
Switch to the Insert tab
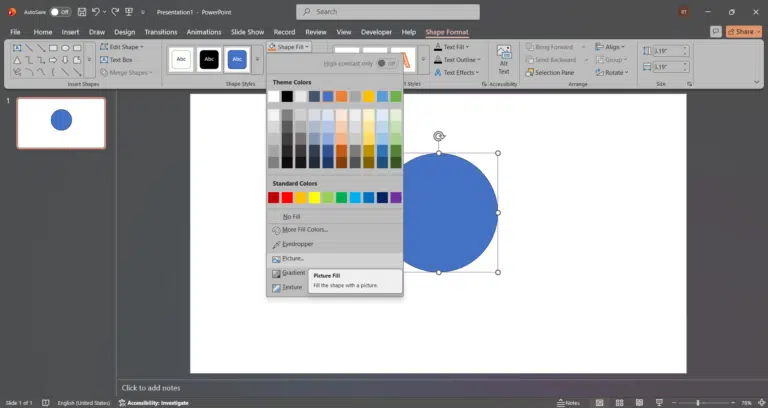[70, 32]
